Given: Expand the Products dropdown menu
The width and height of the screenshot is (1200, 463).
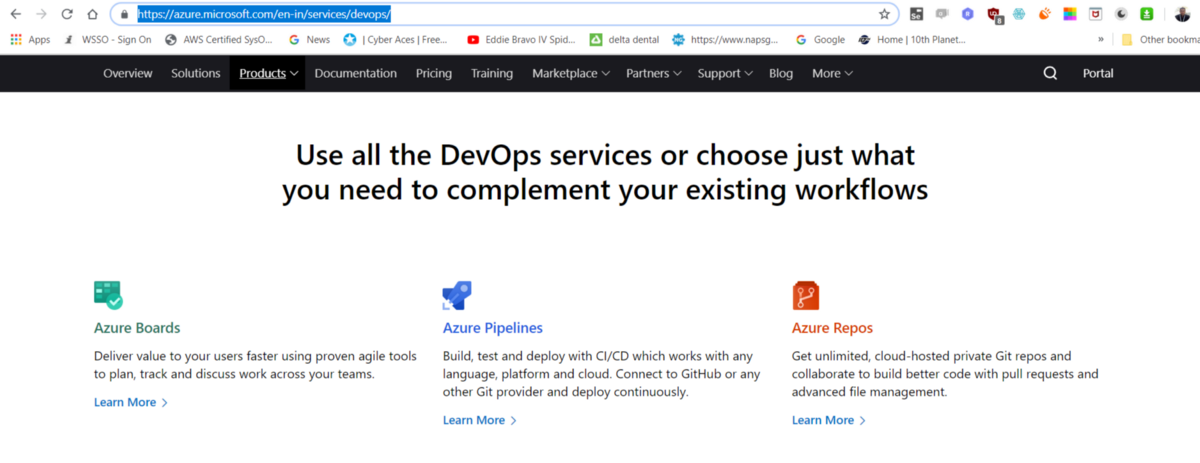Looking at the screenshot, I should pos(268,73).
